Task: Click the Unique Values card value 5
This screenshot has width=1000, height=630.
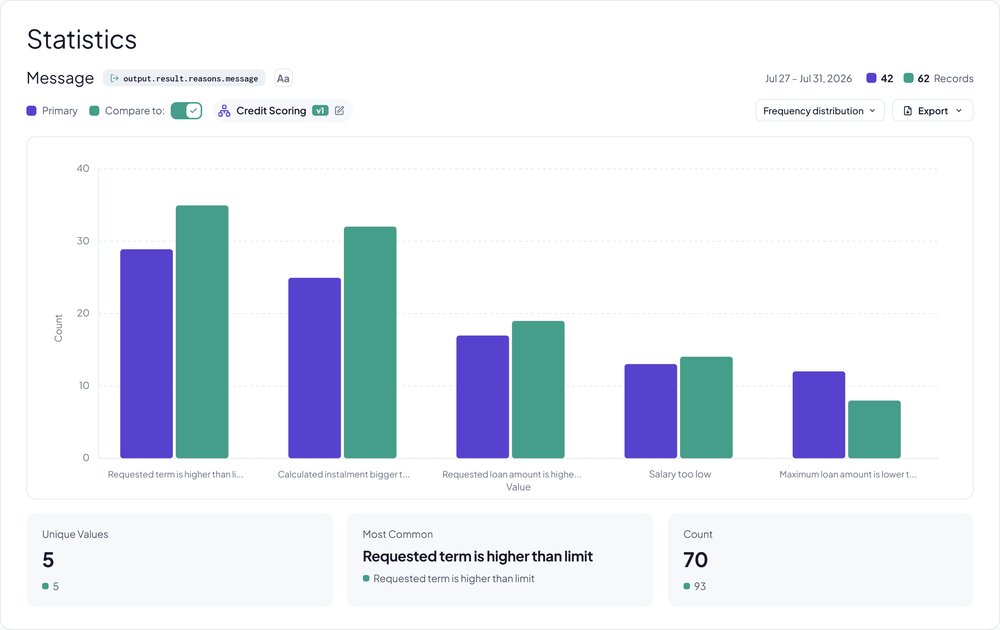Action: pos(48,560)
